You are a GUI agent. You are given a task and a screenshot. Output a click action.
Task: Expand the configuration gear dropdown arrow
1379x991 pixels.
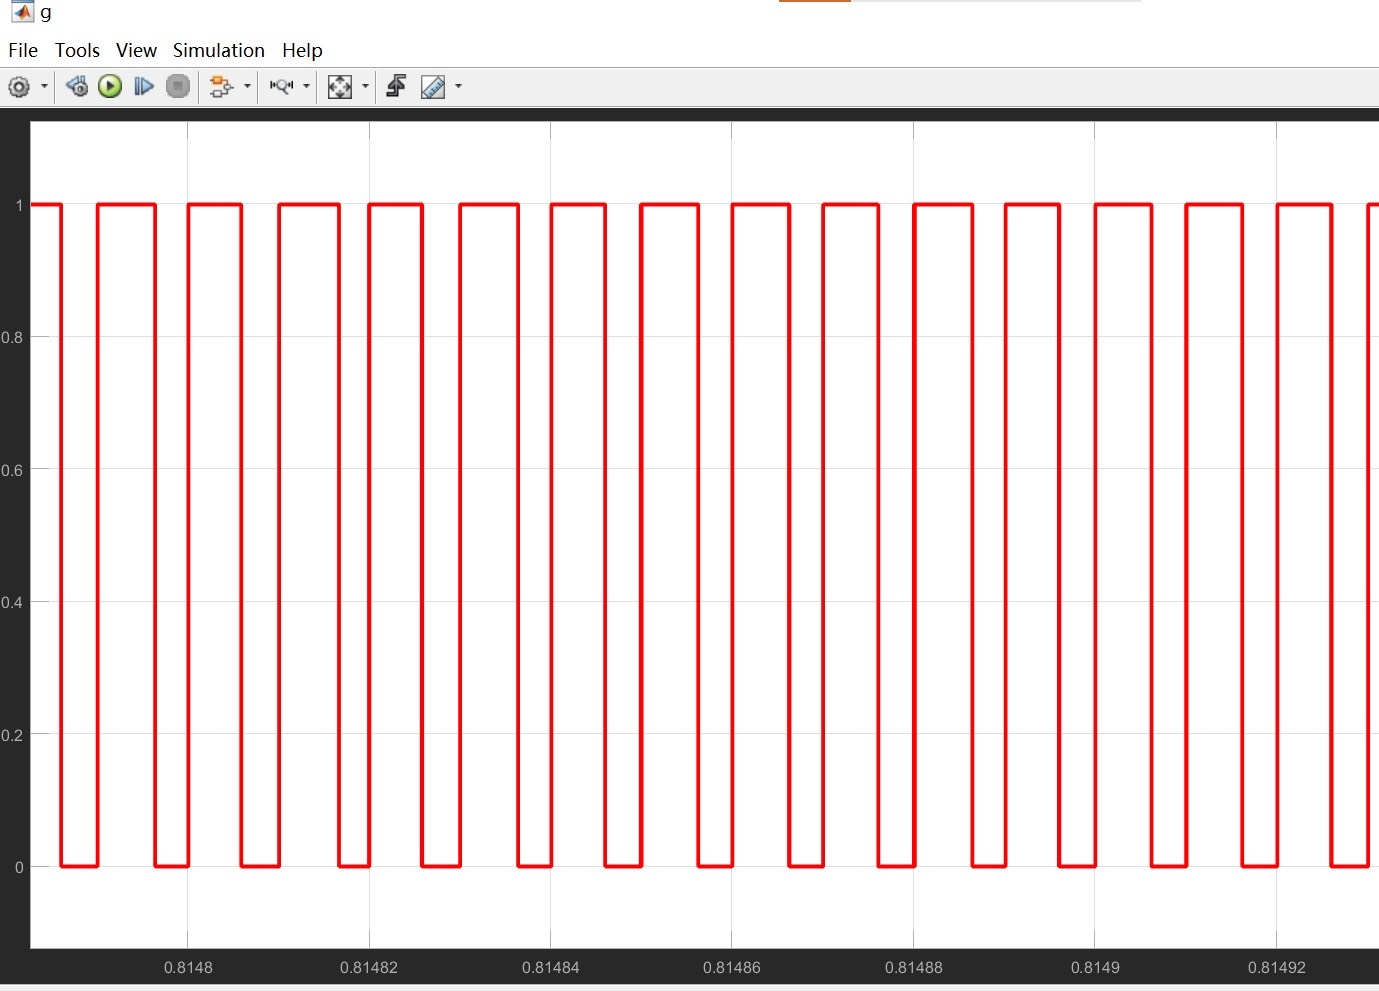pyautogui.click(x=44, y=87)
